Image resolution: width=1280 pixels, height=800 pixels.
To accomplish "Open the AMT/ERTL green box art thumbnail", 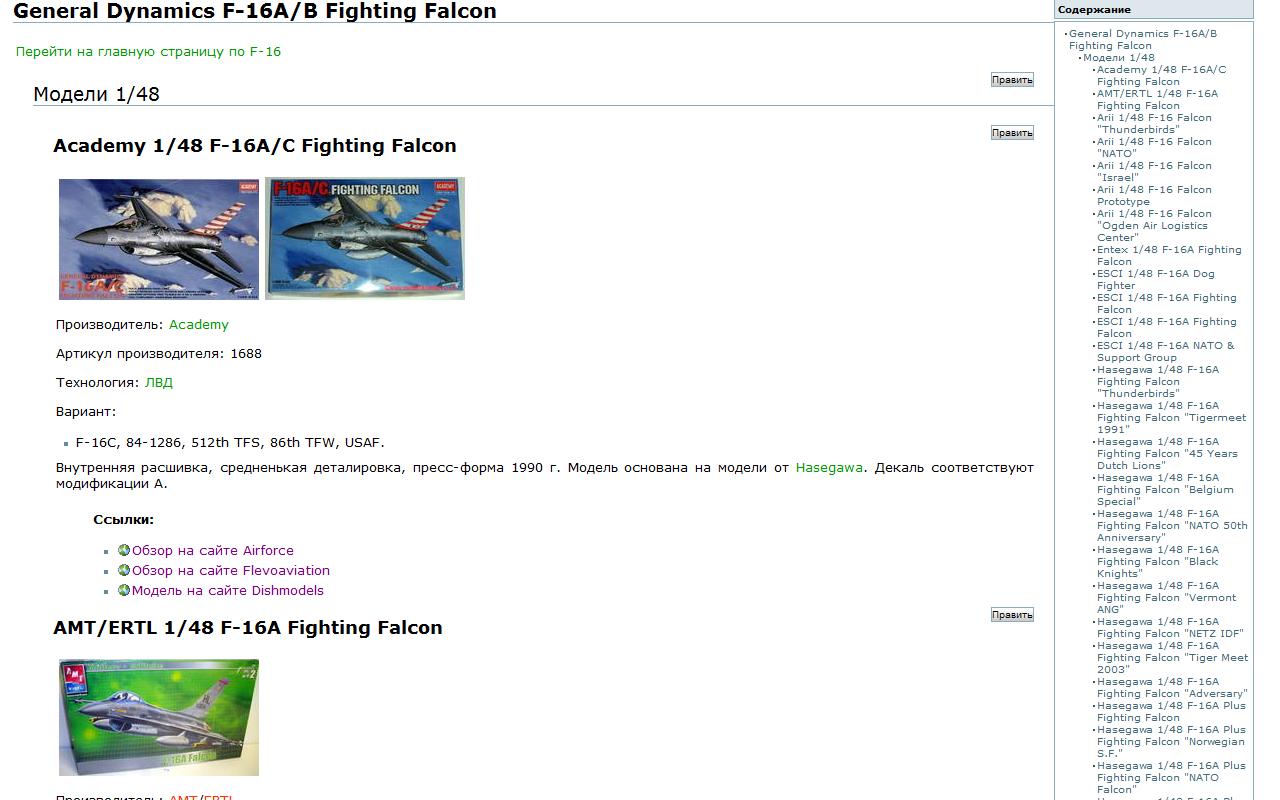I will 157,716.
